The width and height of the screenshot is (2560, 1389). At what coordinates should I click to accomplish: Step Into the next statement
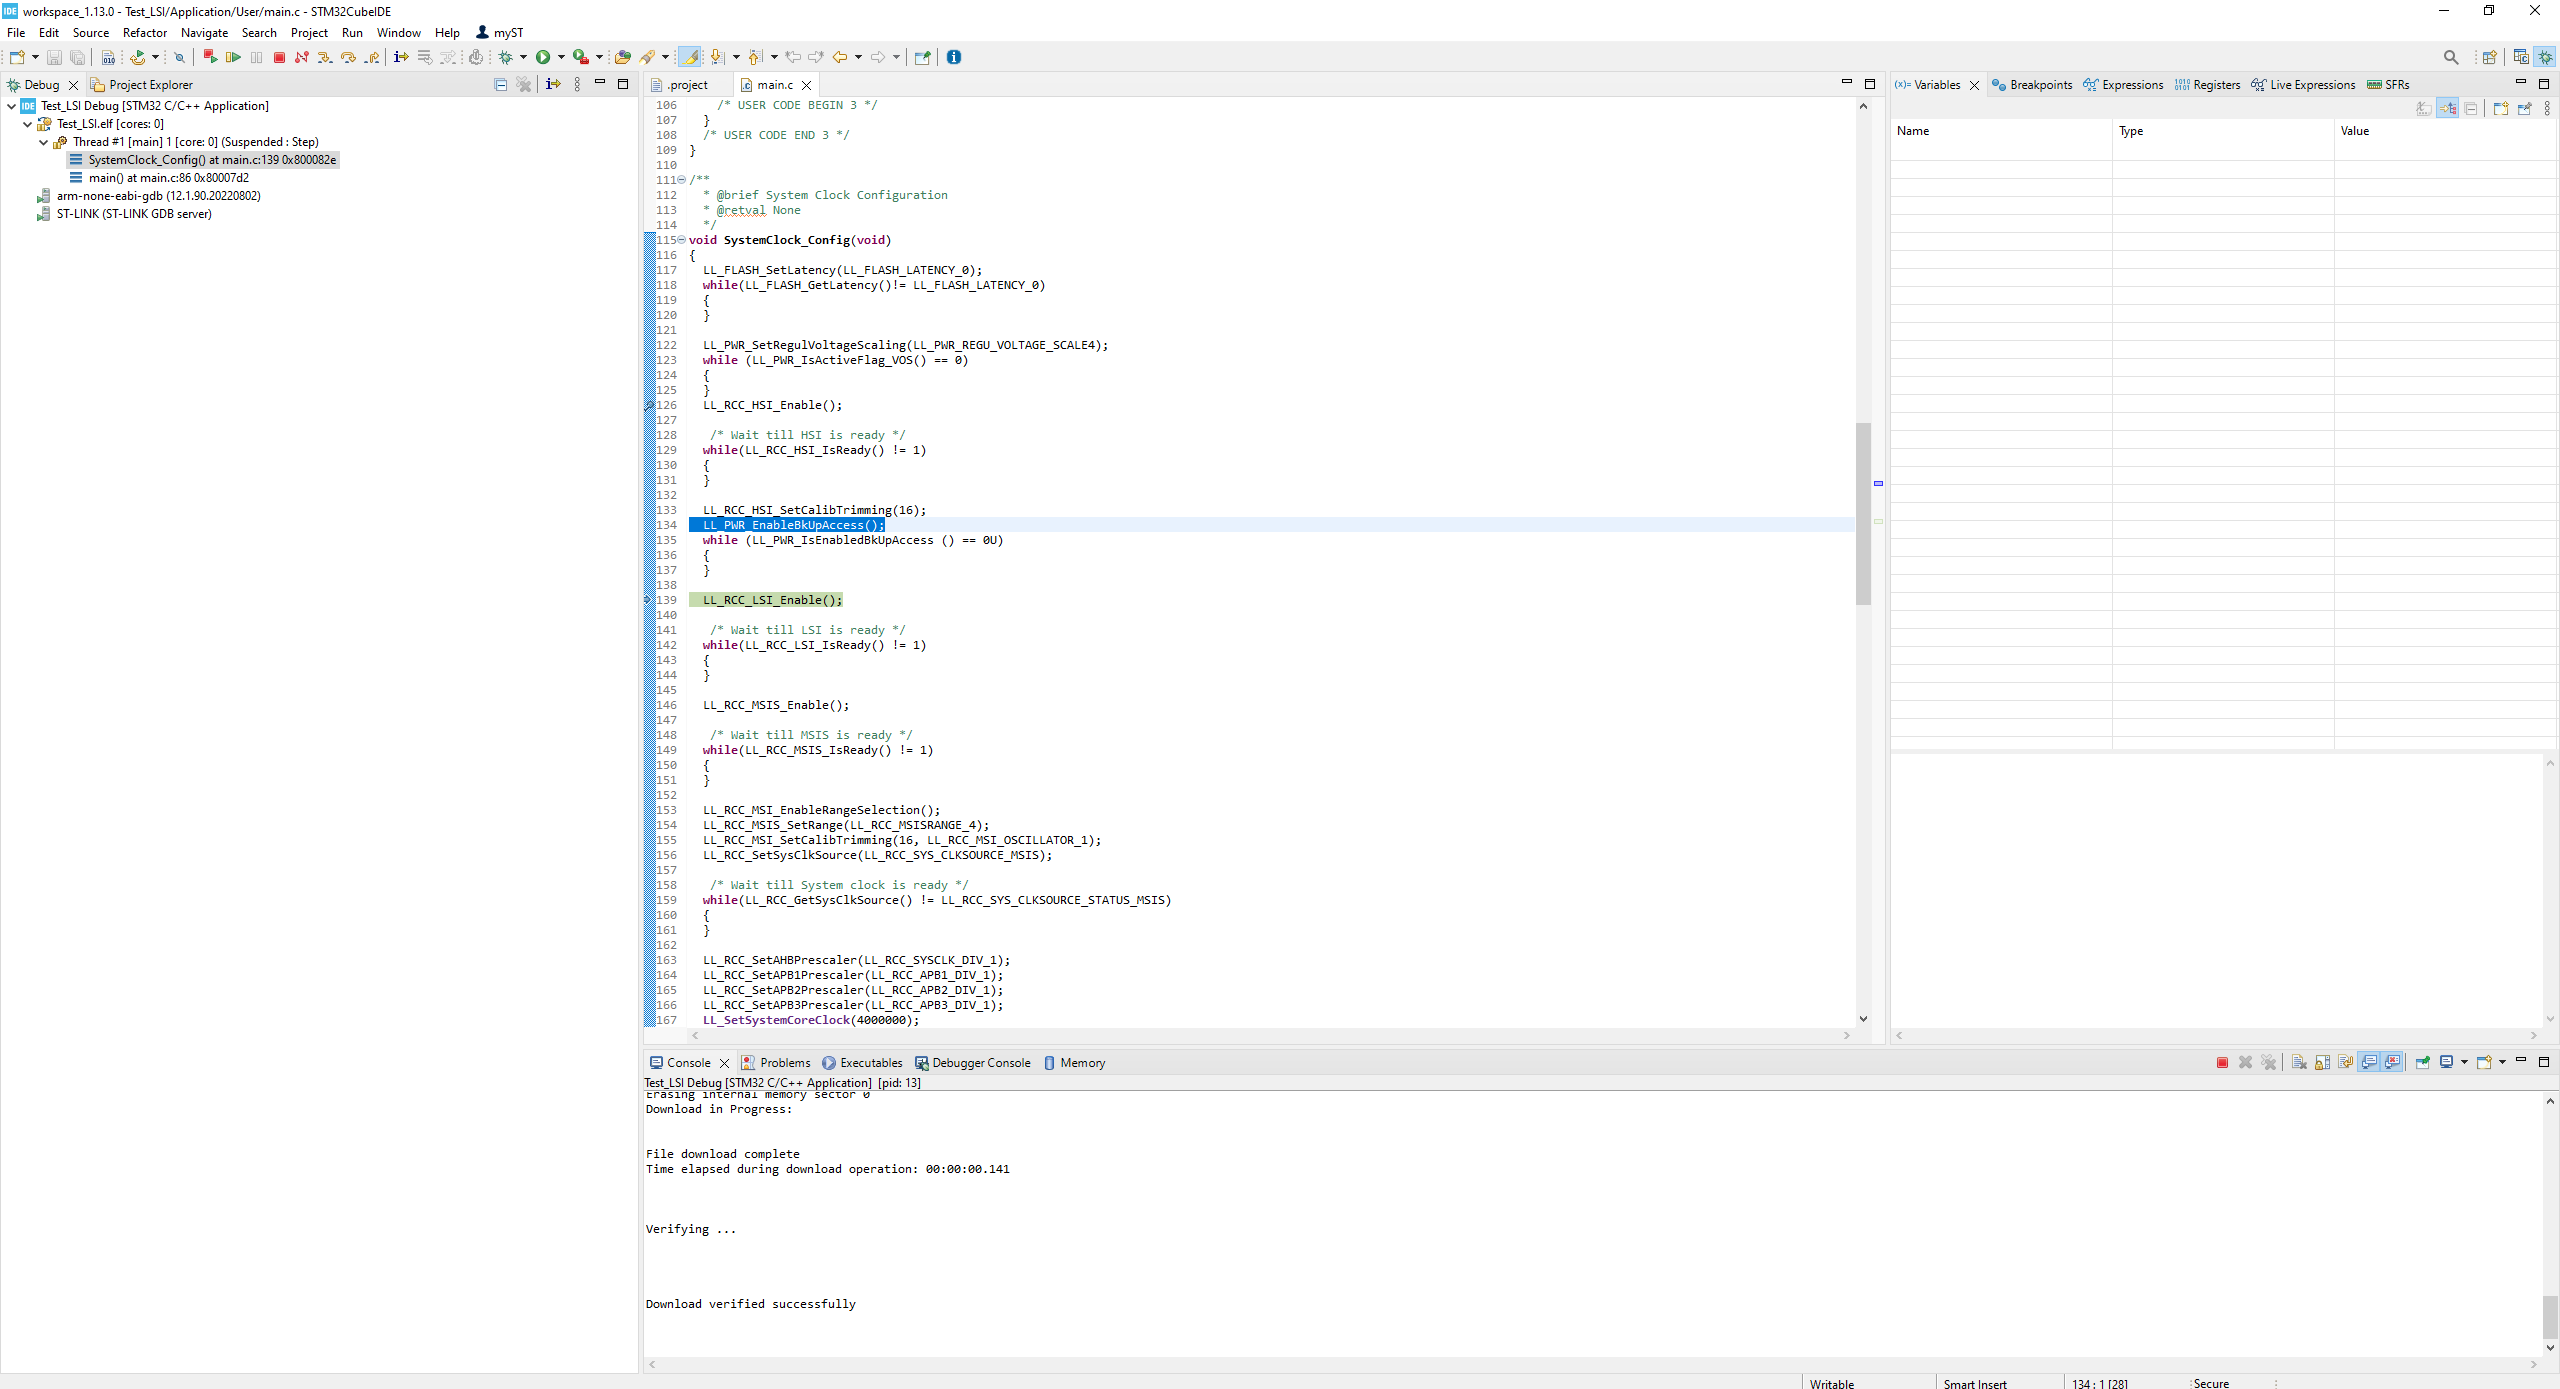coord(325,57)
